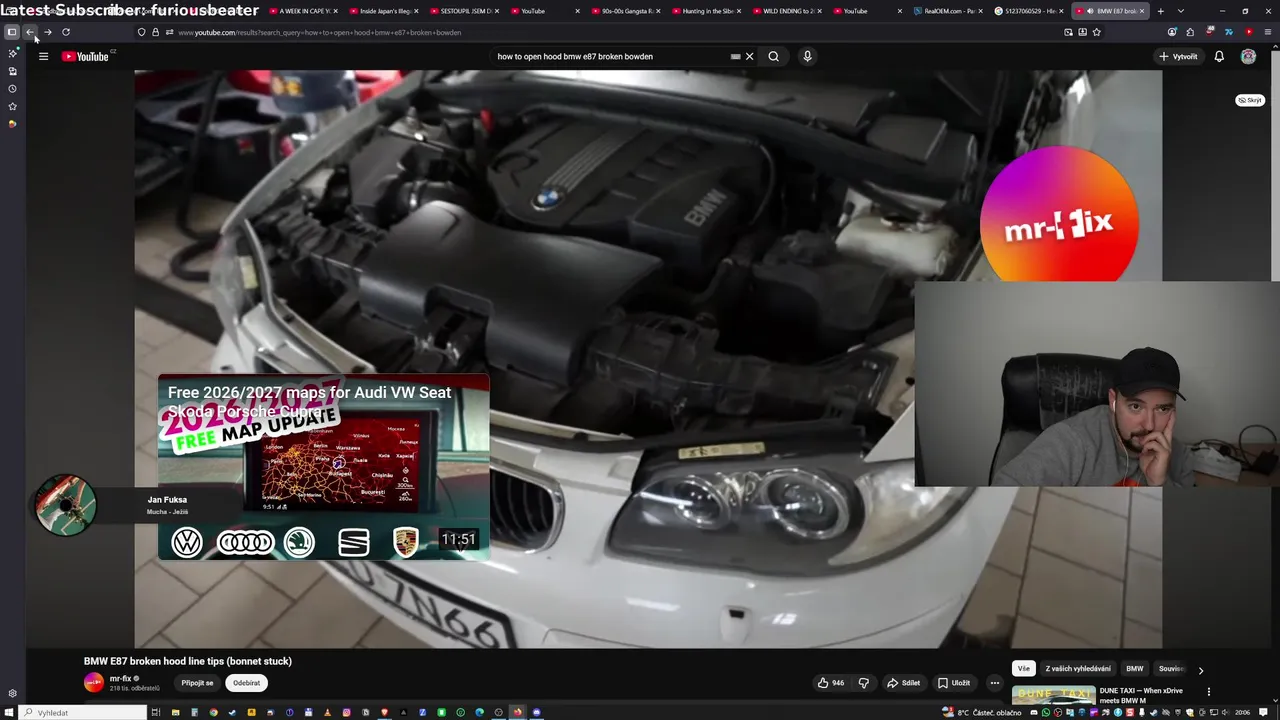Go back using the browser back arrow

pyautogui.click(x=30, y=32)
